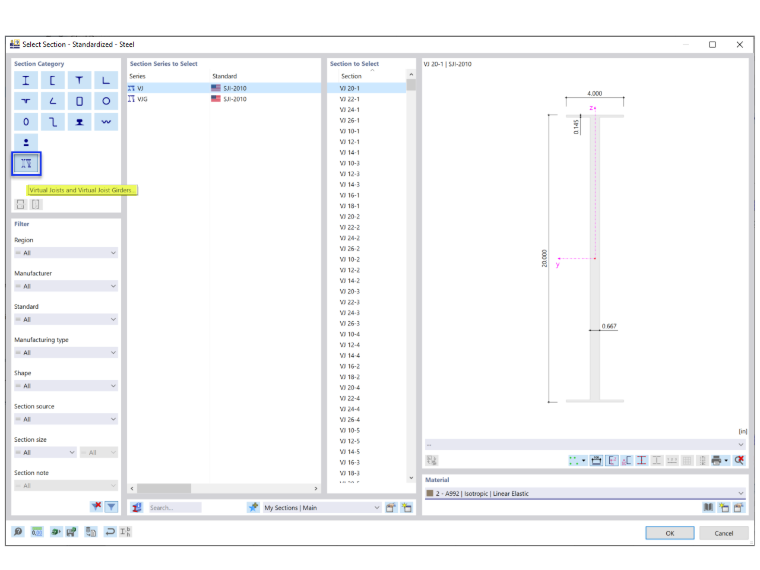760x570 pixels.
Task: Open the Shape filter dropdown
Action: coord(66,386)
